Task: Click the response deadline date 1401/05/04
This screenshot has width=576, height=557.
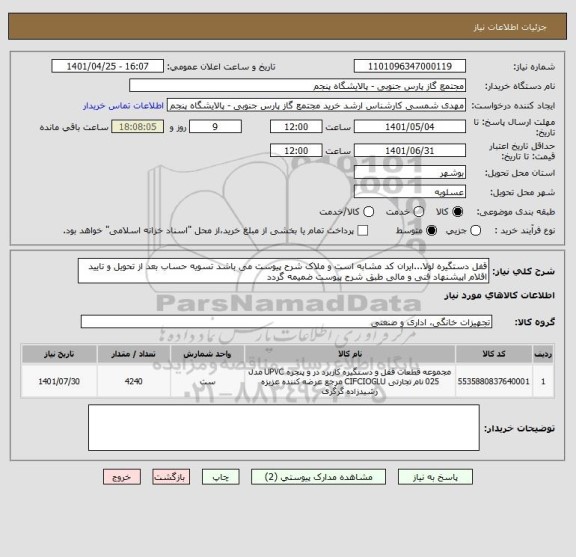Action: tap(410, 127)
